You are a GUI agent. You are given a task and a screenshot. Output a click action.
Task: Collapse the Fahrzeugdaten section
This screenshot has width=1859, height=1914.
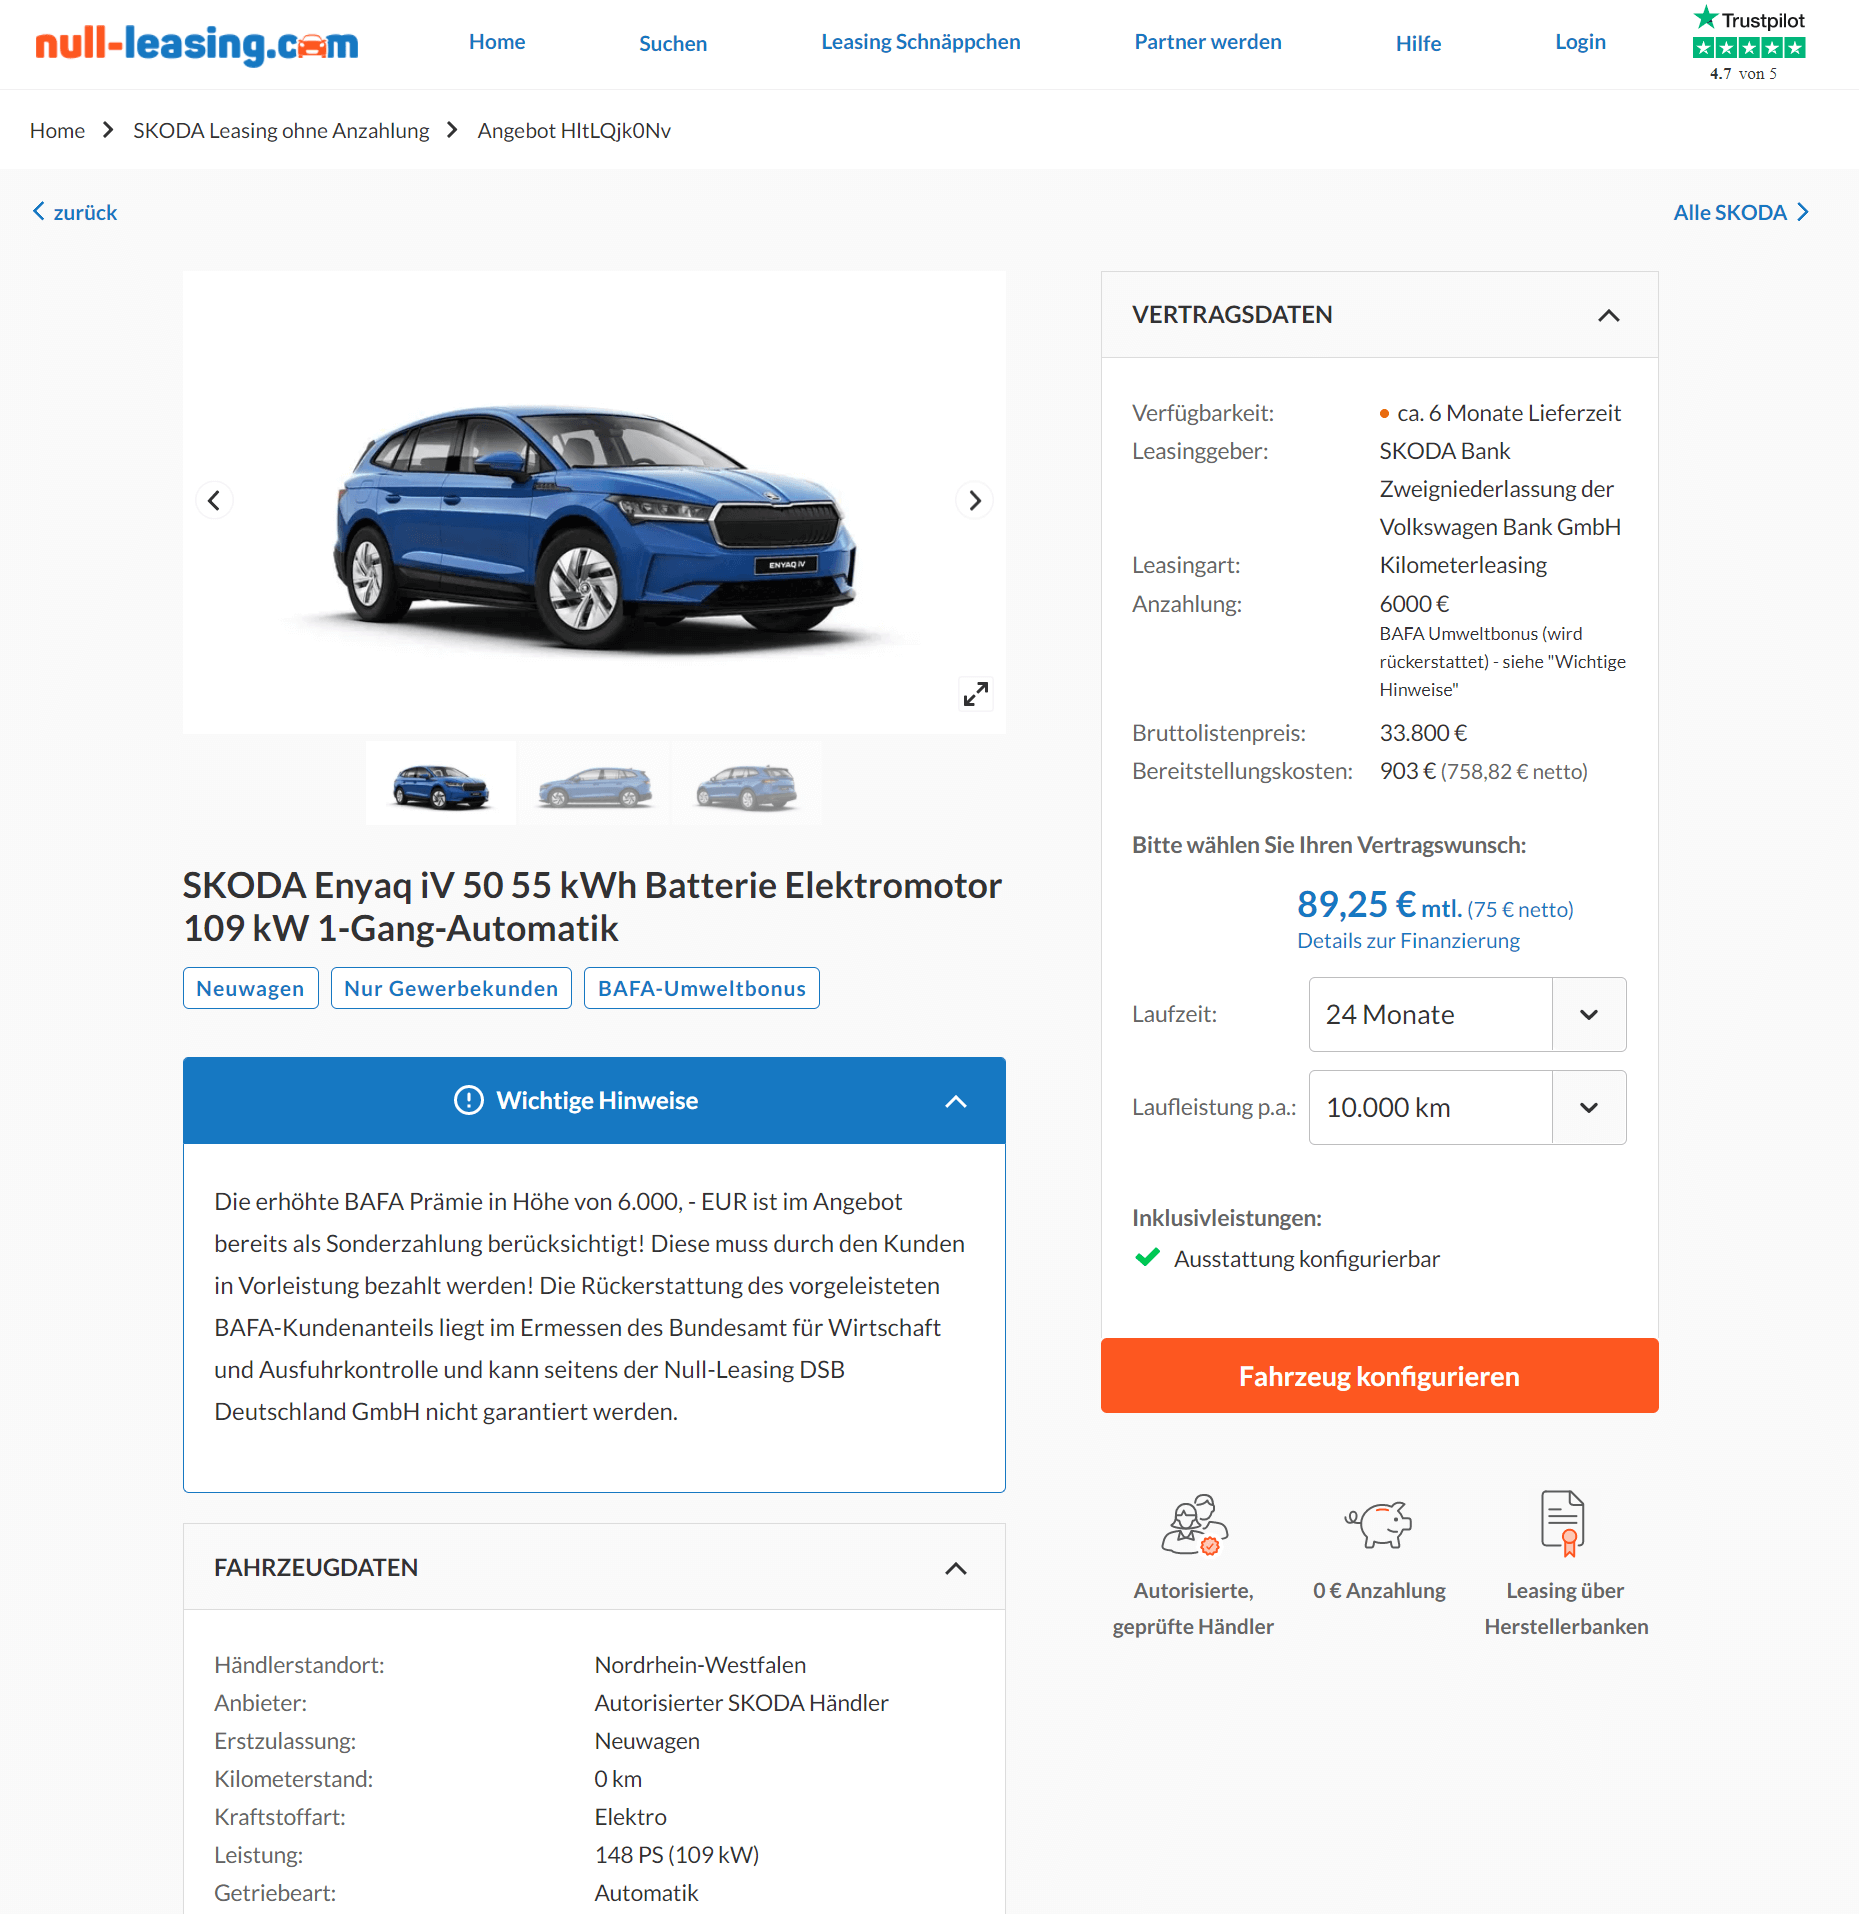pos(956,1568)
